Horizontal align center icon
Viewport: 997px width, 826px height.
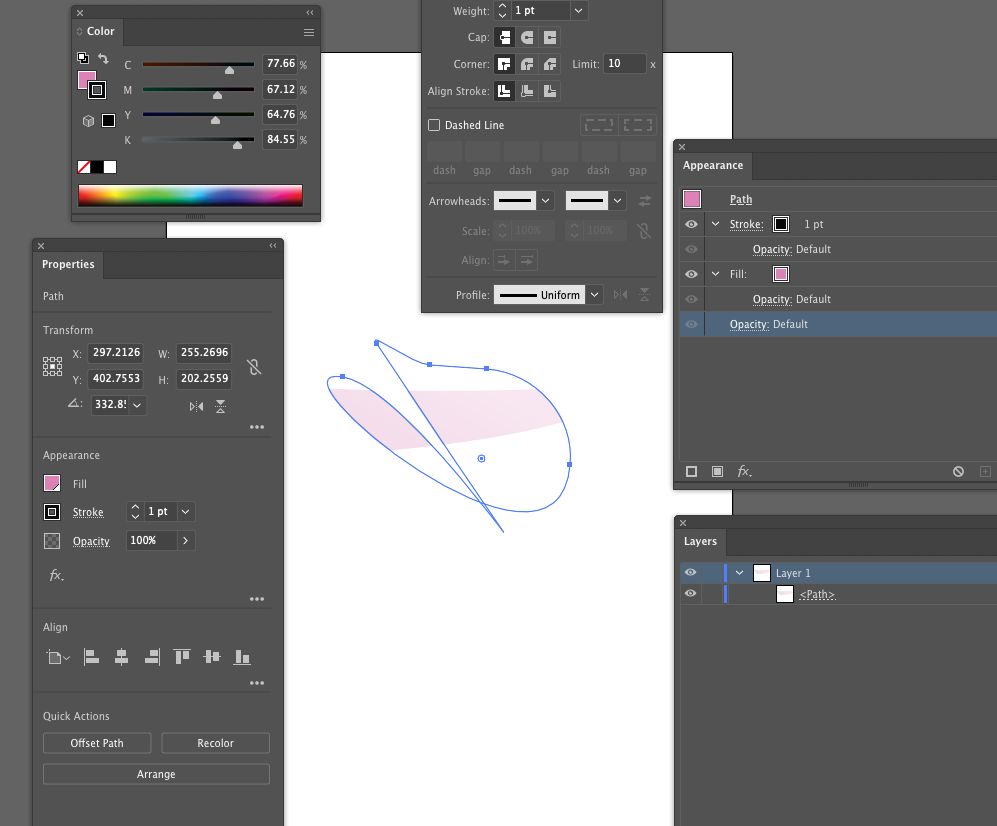pos(121,657)
